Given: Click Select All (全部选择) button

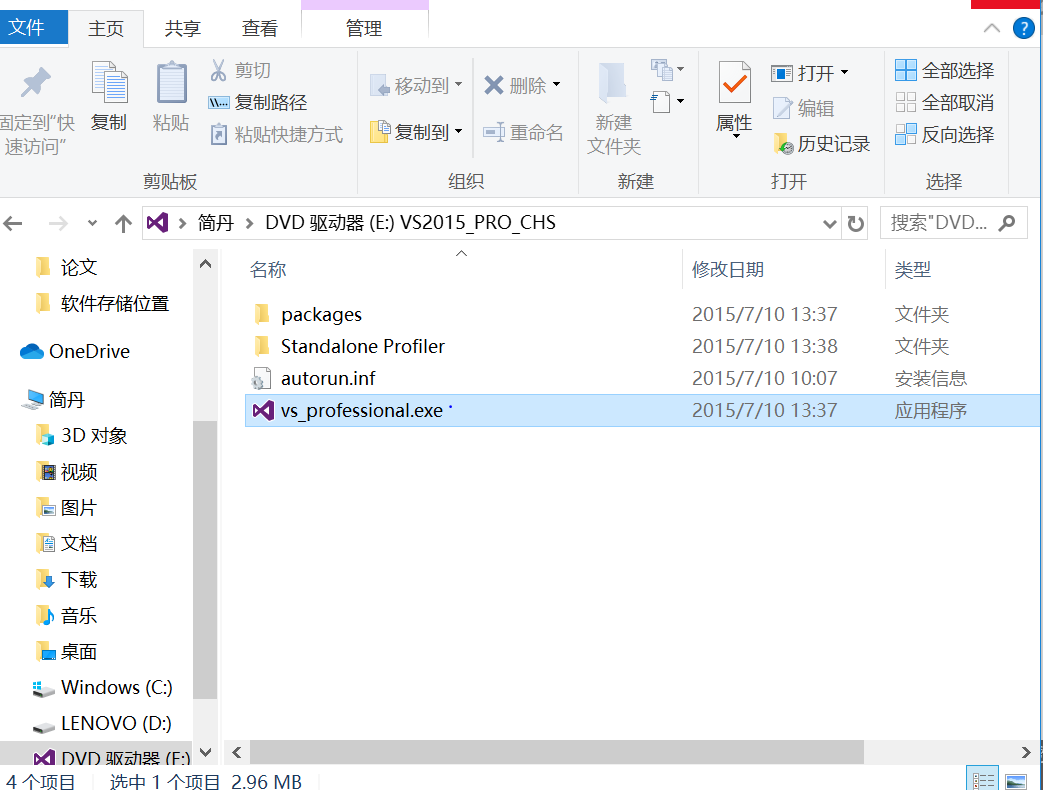Looking at the screenshot, I should 945,70.
